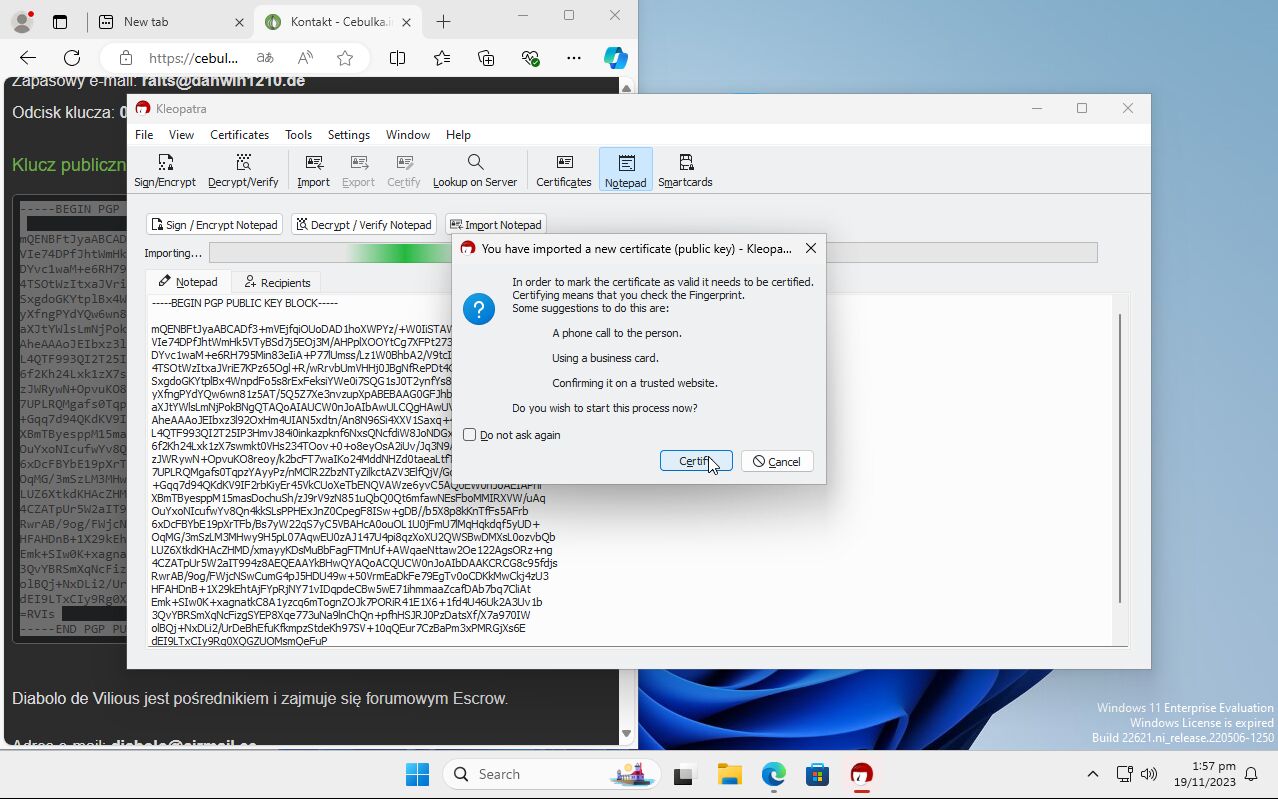Open the Smartcards toolbar icon
Viewport: 1278px width, 799px height.
[x=685, y=170]
